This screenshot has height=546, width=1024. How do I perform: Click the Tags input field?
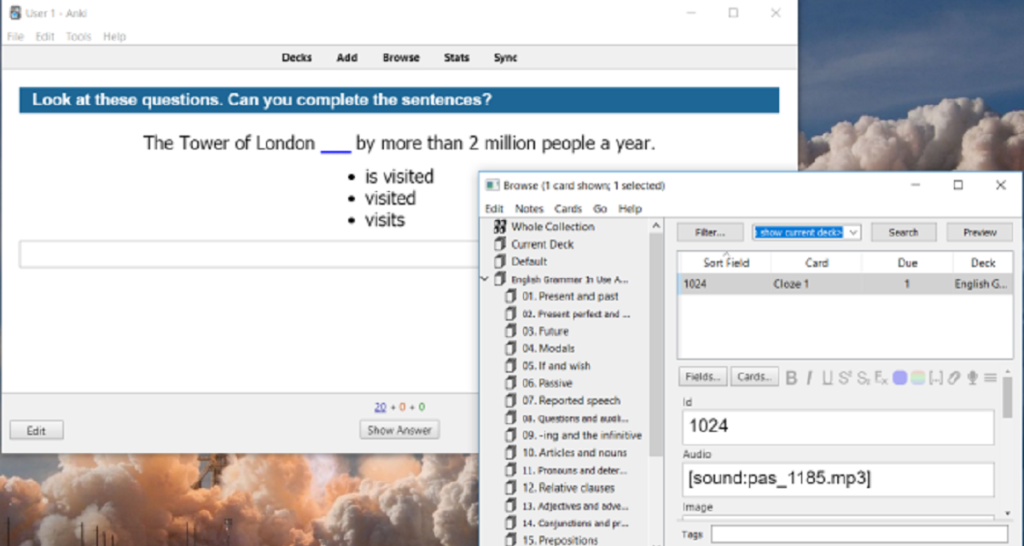click(x=858, y=534)
